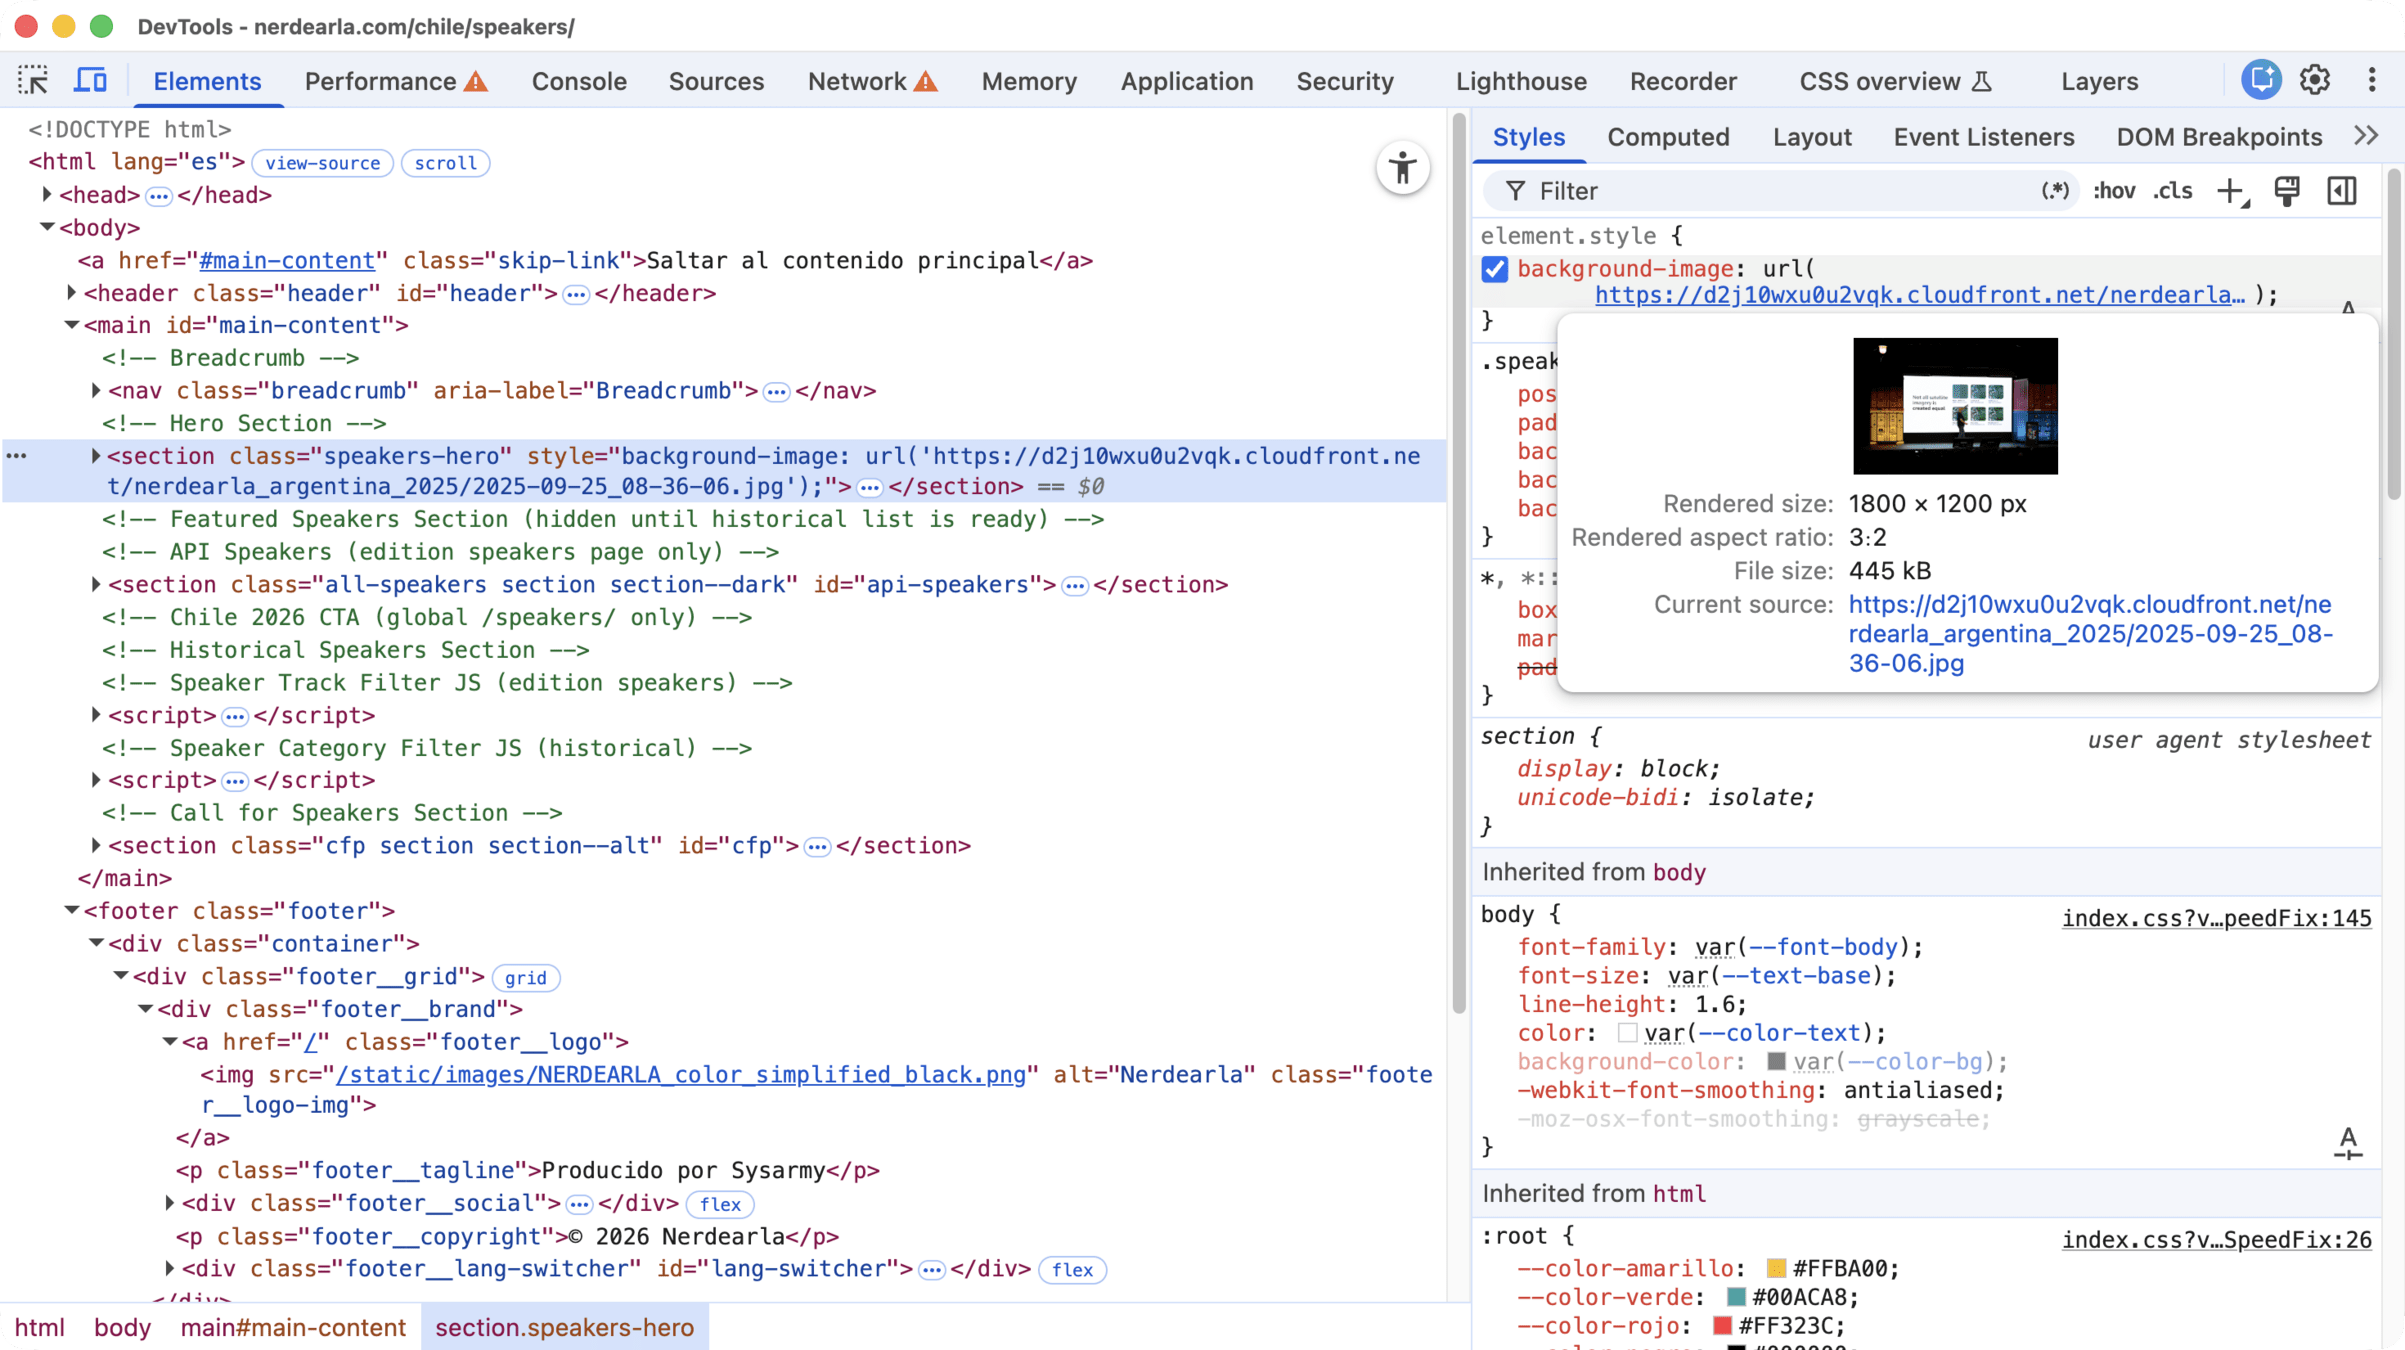2405x1350 pixels.
Task: Click the accessibility figure floating button
Action: coord(1402,168)
